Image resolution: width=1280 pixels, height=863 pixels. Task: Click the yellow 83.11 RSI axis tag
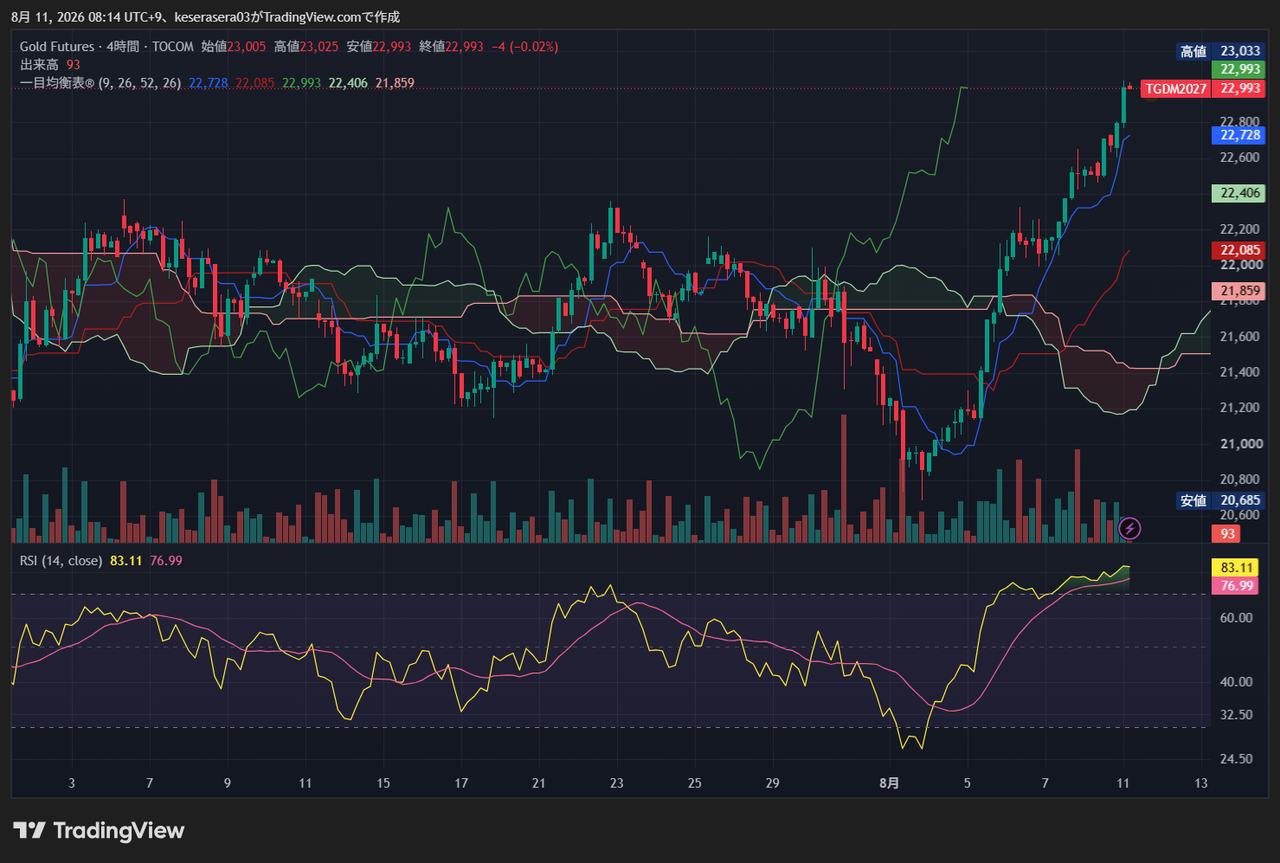[x=1234, y=567]
